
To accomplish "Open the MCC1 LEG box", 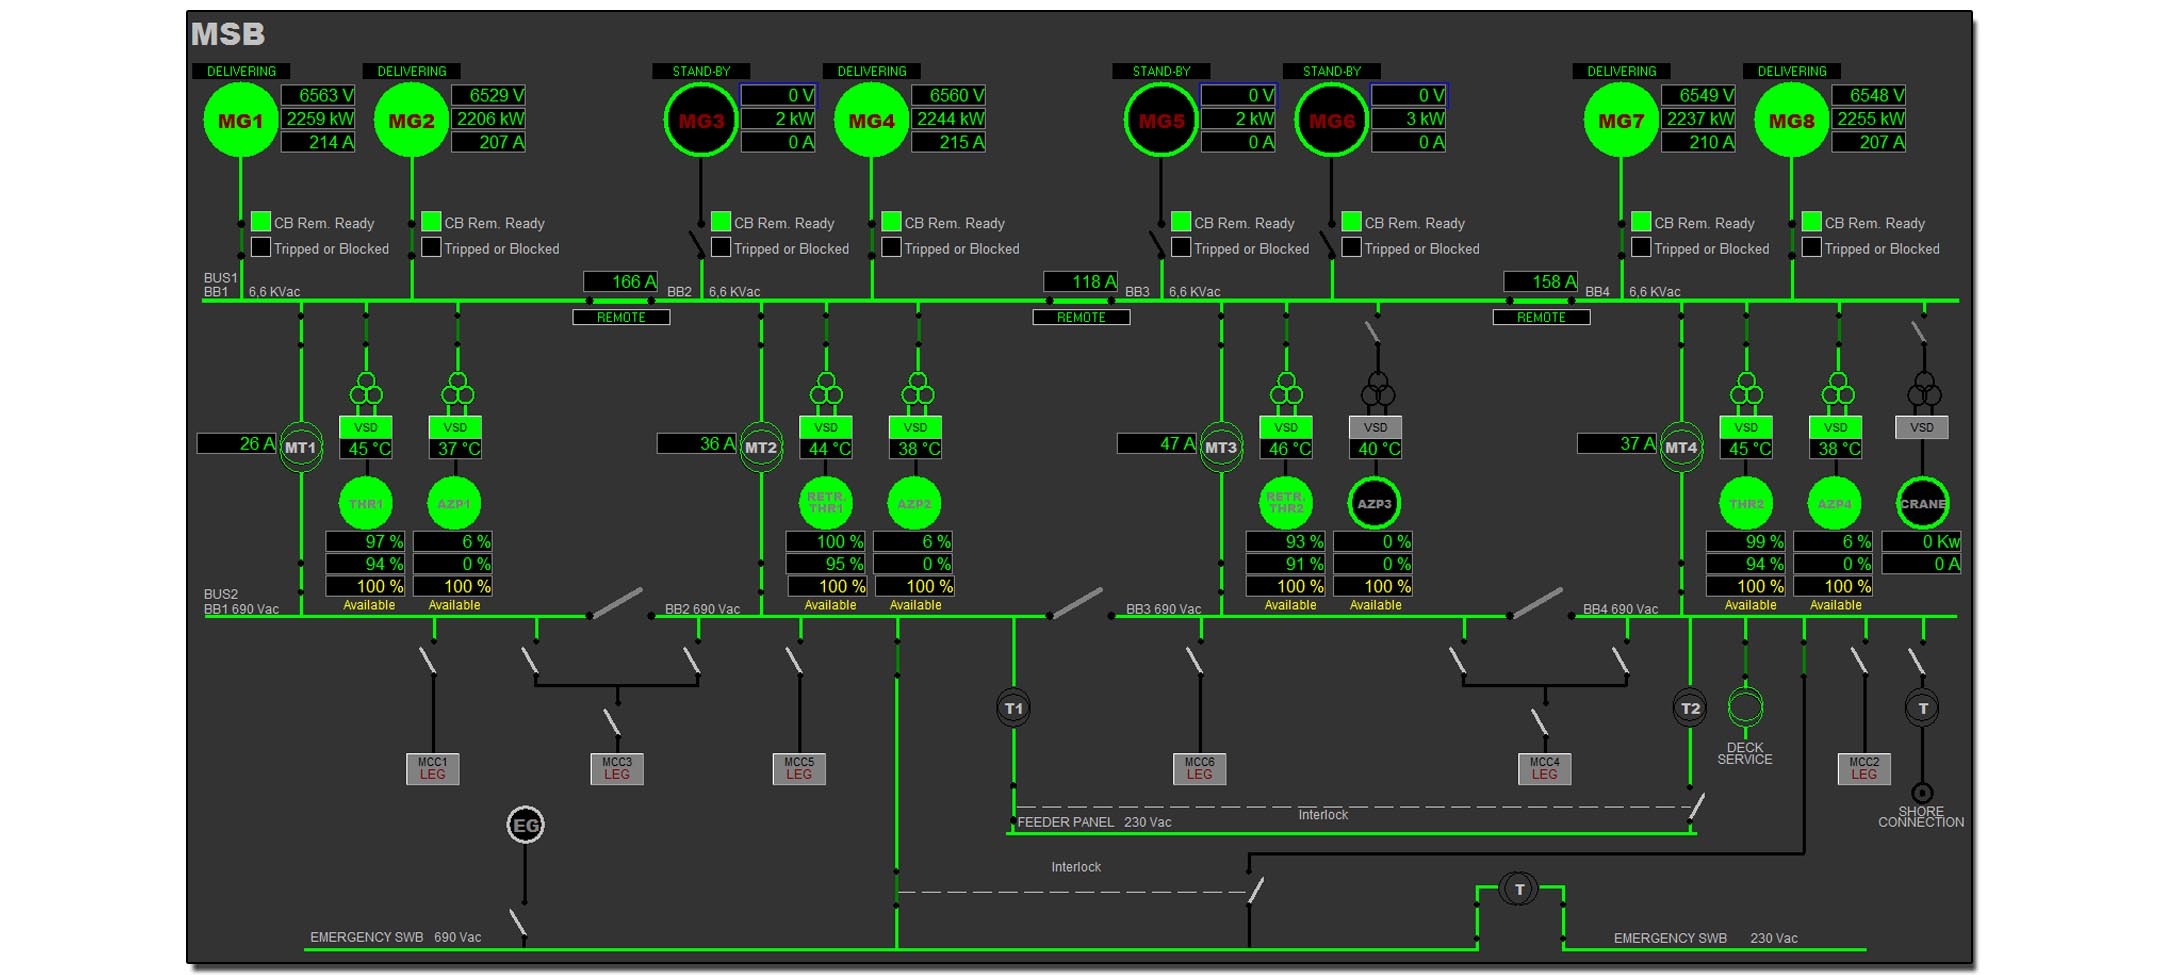I will pos(432,768).
